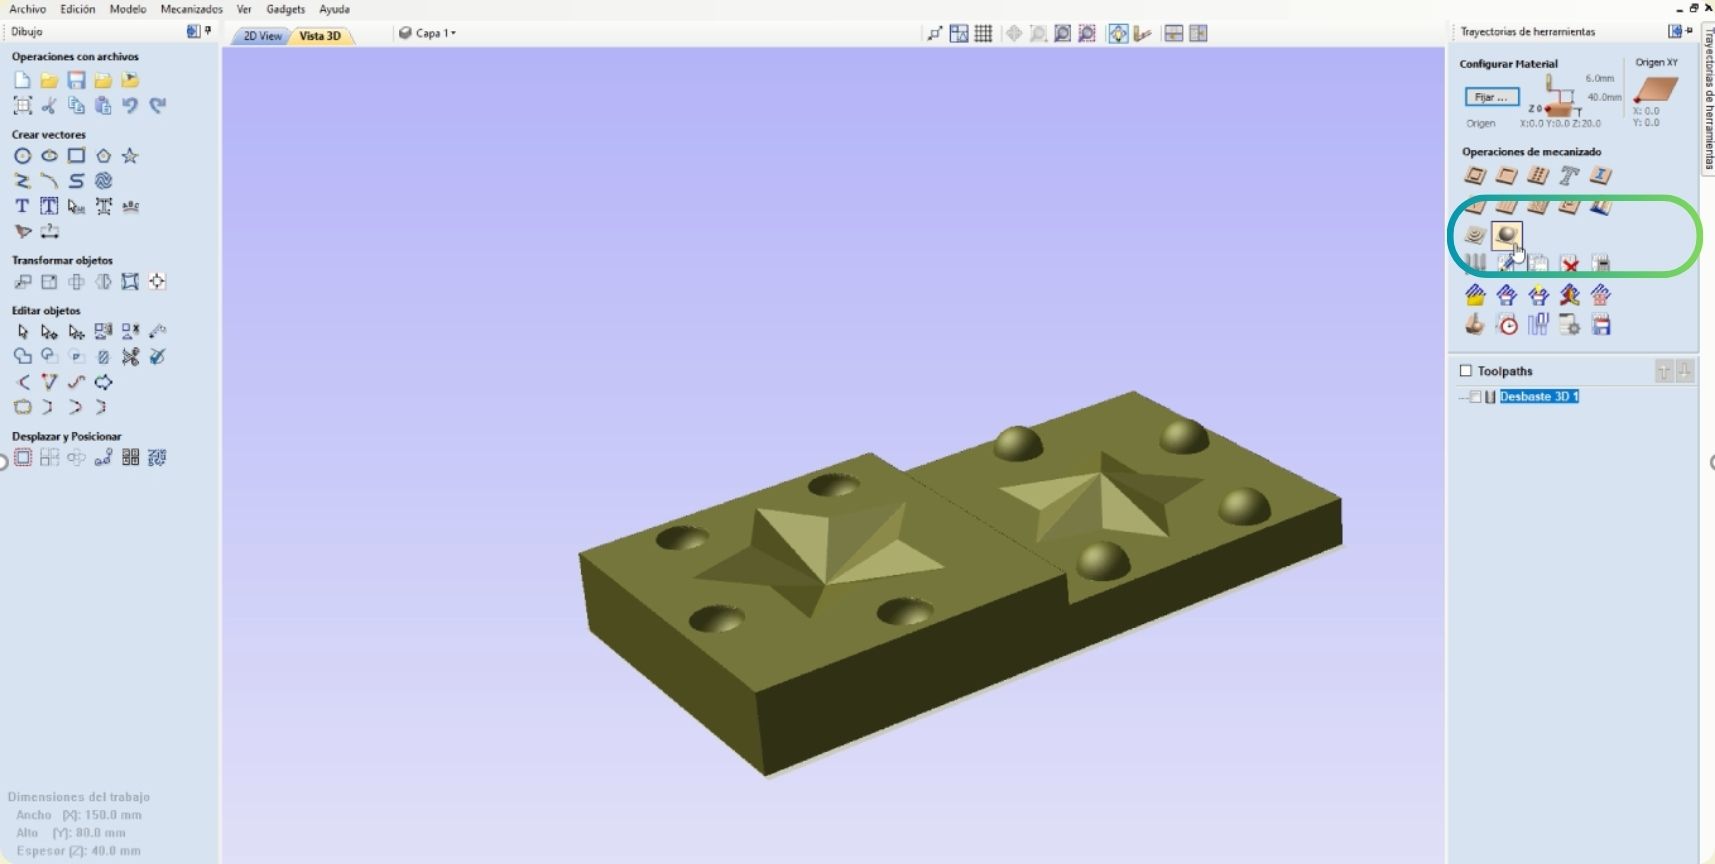Select the text on a curve tool
Viewport: 1715px width, 864px height.
130,206
